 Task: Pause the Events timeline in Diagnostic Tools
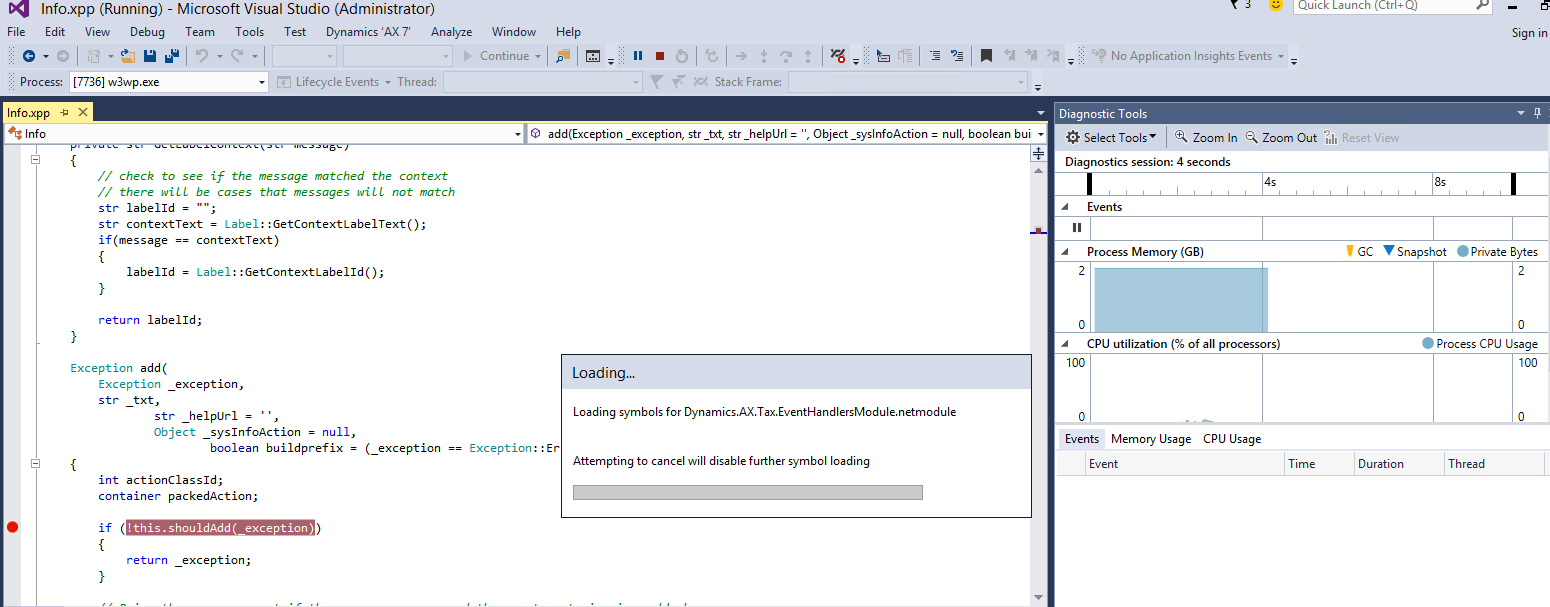click(1077, 228)
